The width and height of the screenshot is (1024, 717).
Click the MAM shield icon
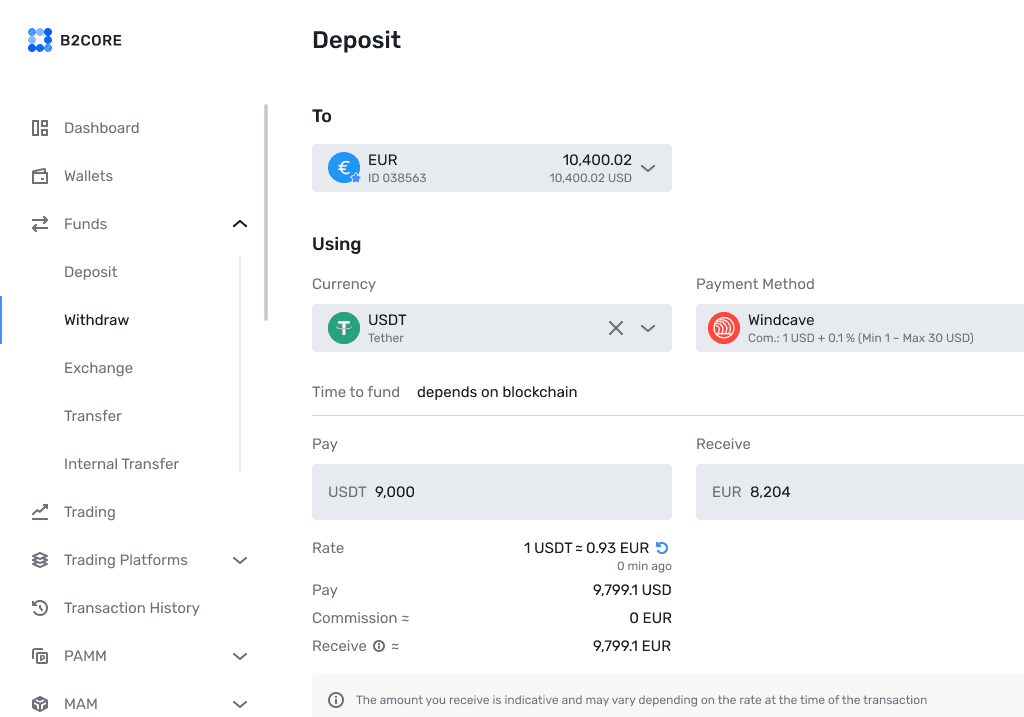(x=39, y=703)
